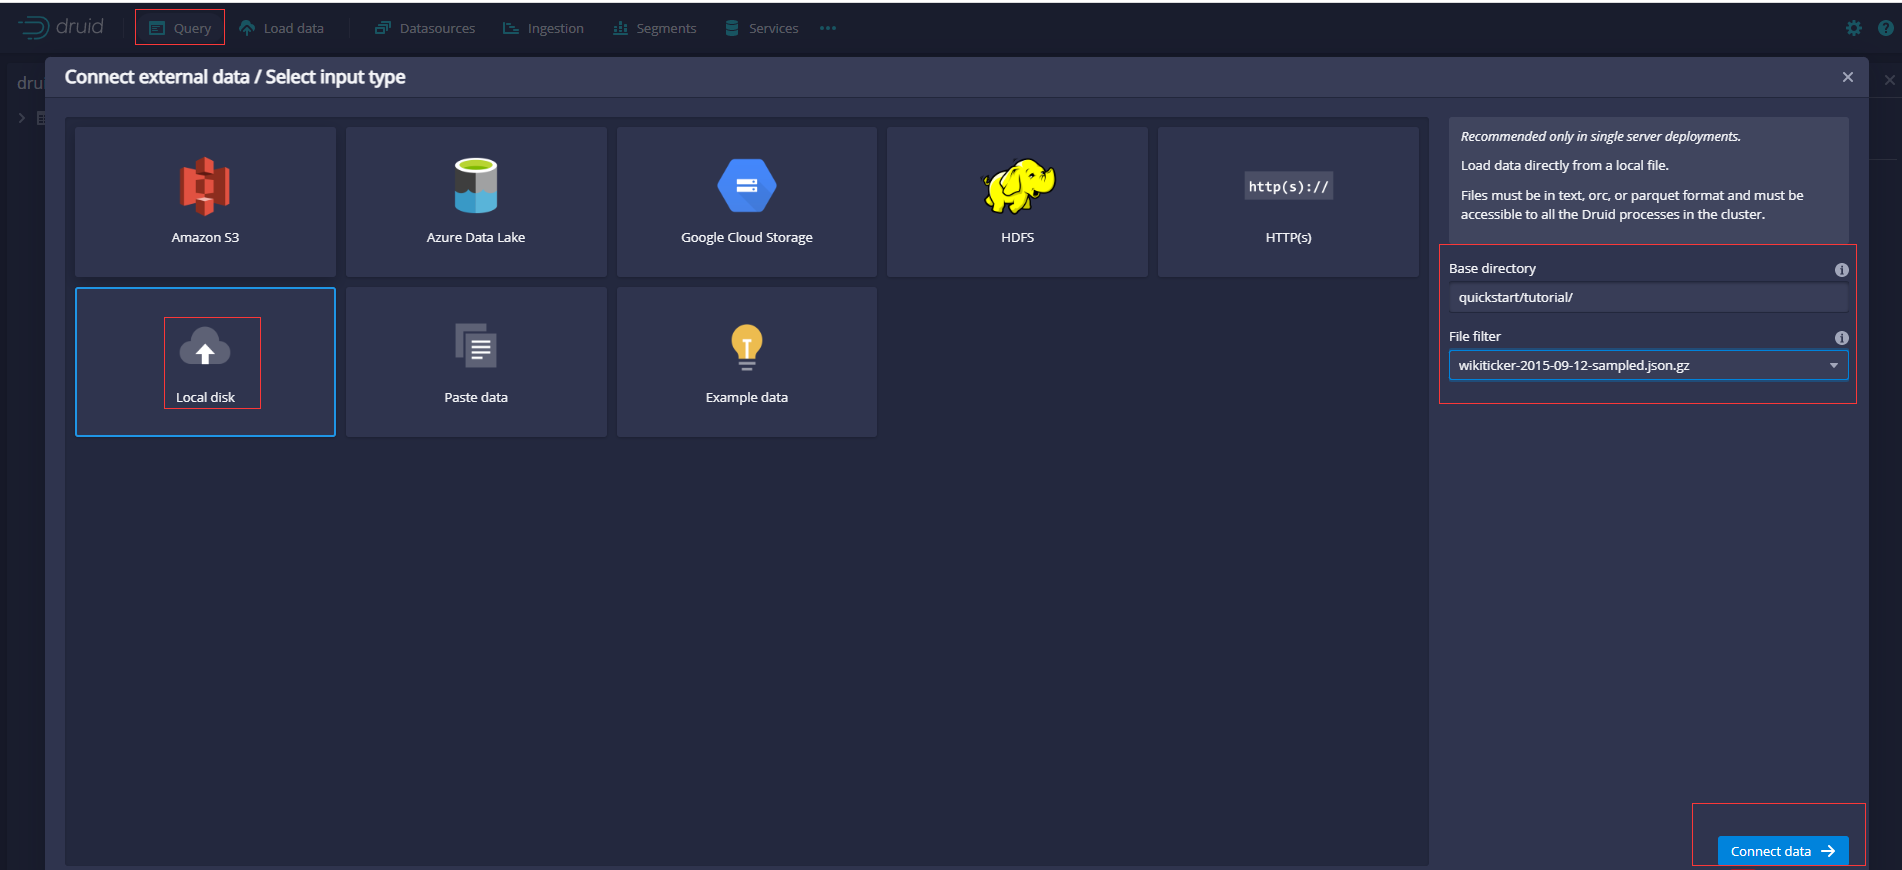Screen dimensions: 1902x870
Task: Switch to the Ingestion tab
Action: 543,28
